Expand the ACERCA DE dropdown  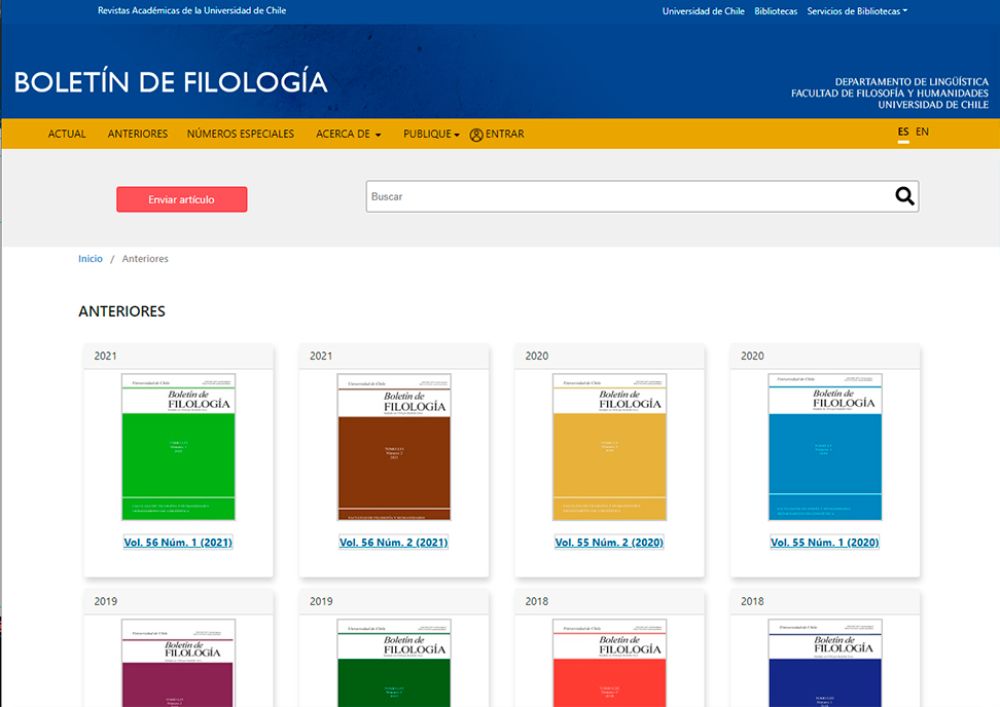pos(346,133)
